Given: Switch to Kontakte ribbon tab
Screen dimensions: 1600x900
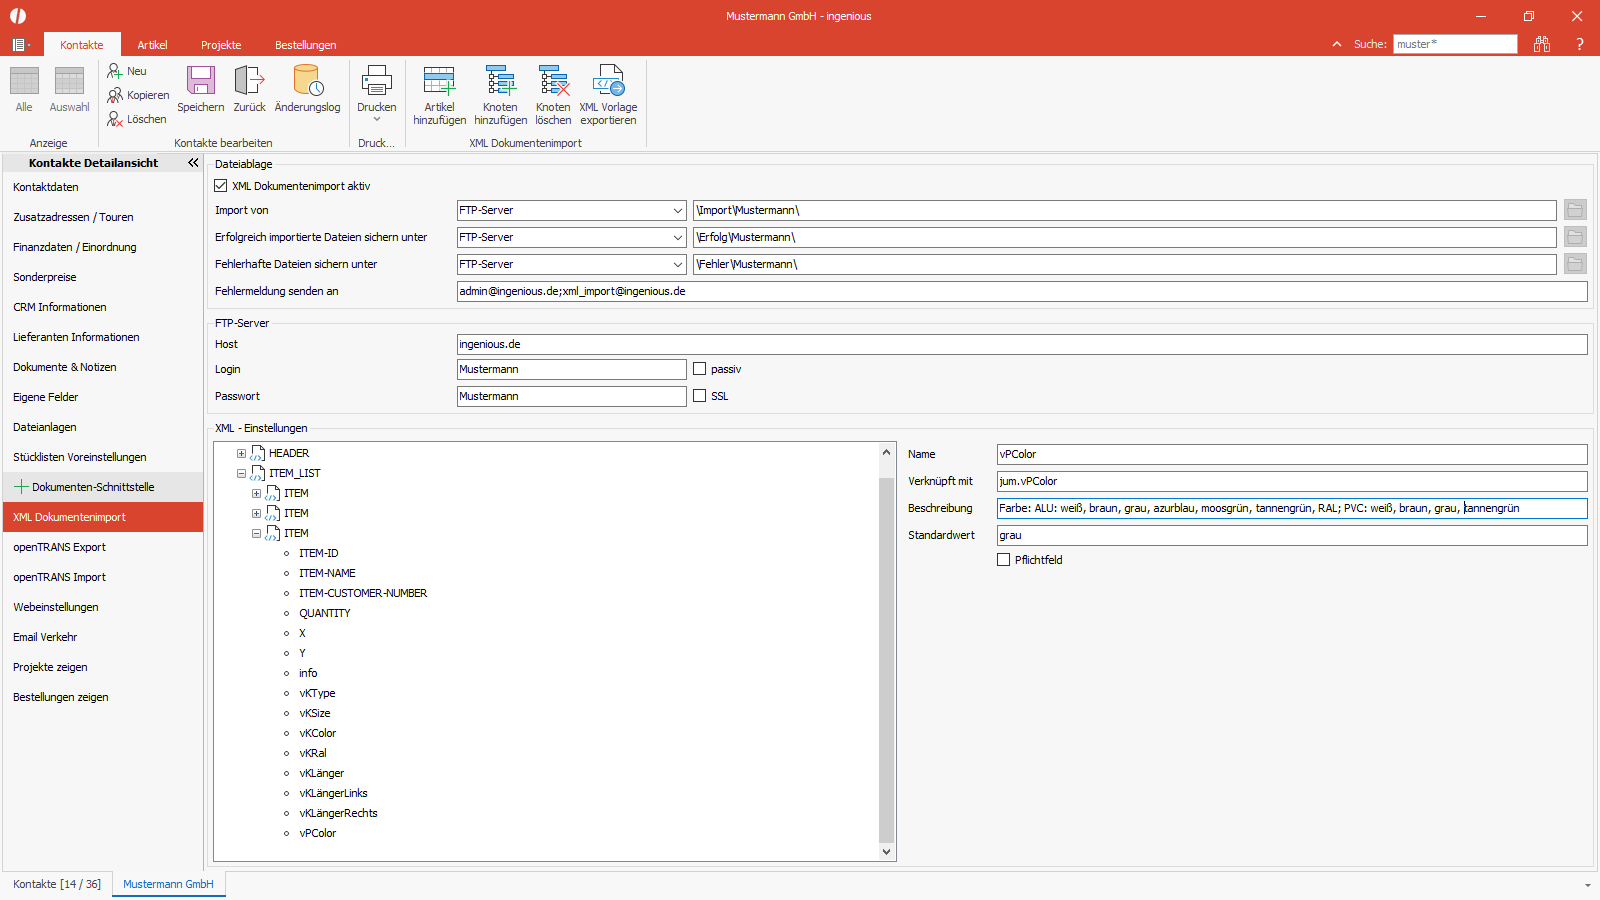Looking at the screenshot, I should point(82,45).
